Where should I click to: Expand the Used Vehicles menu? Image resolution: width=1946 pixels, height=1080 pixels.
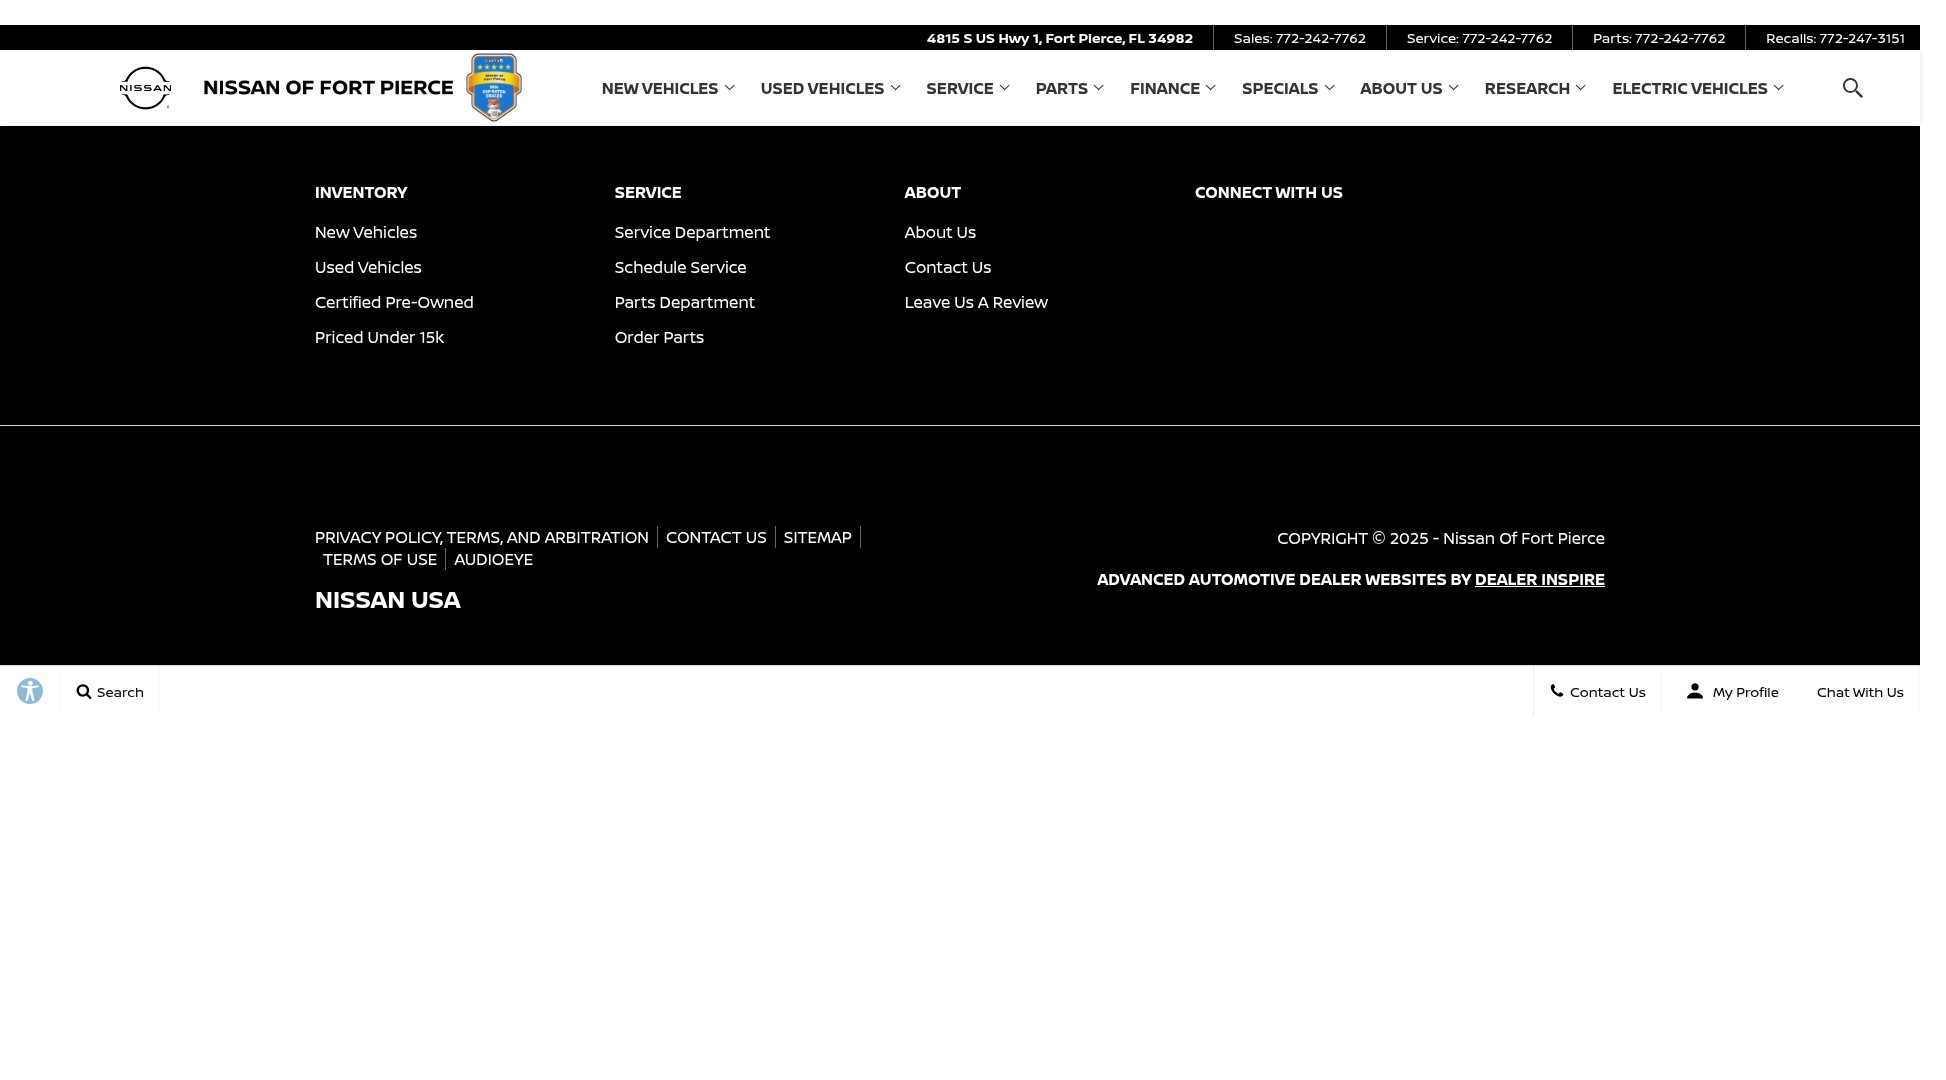point(830,88)
